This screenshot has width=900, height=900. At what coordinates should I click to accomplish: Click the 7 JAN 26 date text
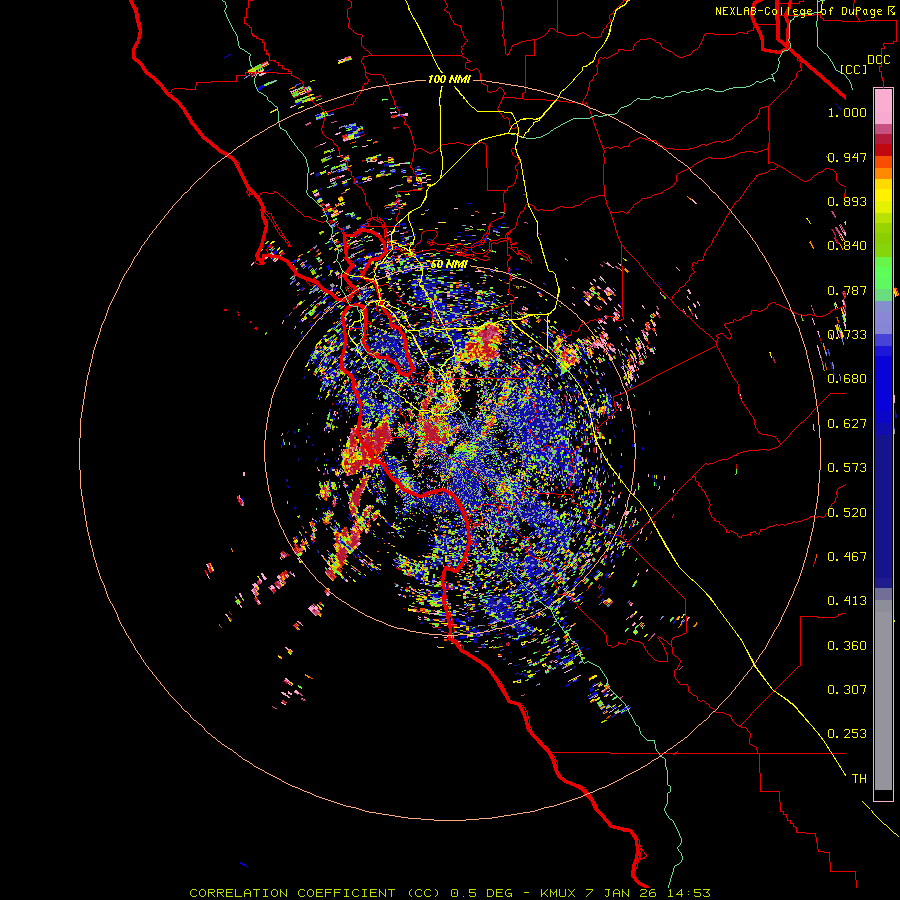pos(621,893)
